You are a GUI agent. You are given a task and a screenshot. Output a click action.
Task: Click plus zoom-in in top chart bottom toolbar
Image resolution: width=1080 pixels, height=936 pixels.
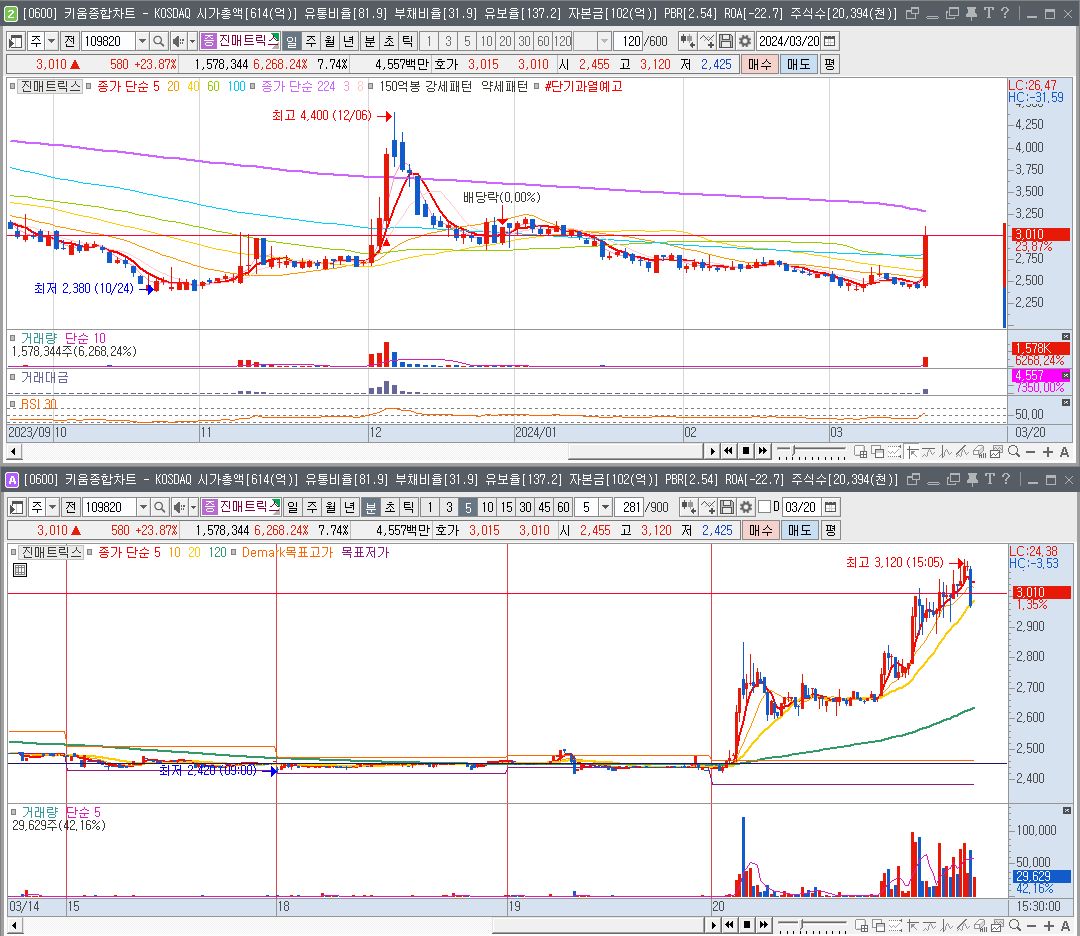point(1048,452)
